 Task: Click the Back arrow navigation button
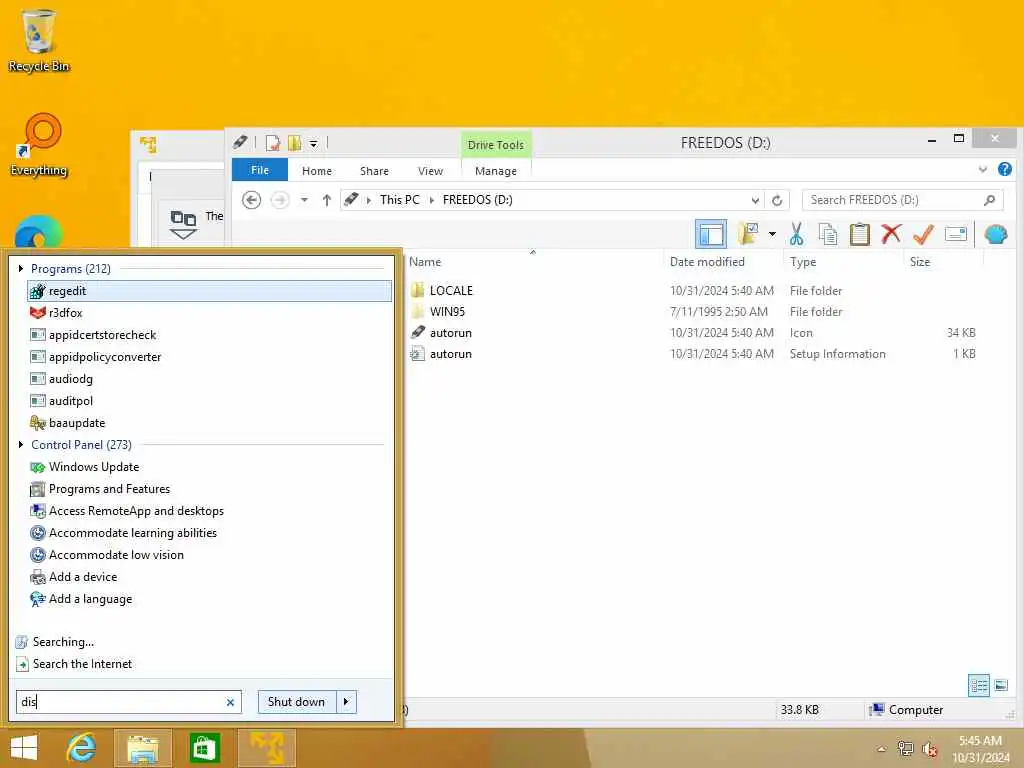[x=251, y=200]
